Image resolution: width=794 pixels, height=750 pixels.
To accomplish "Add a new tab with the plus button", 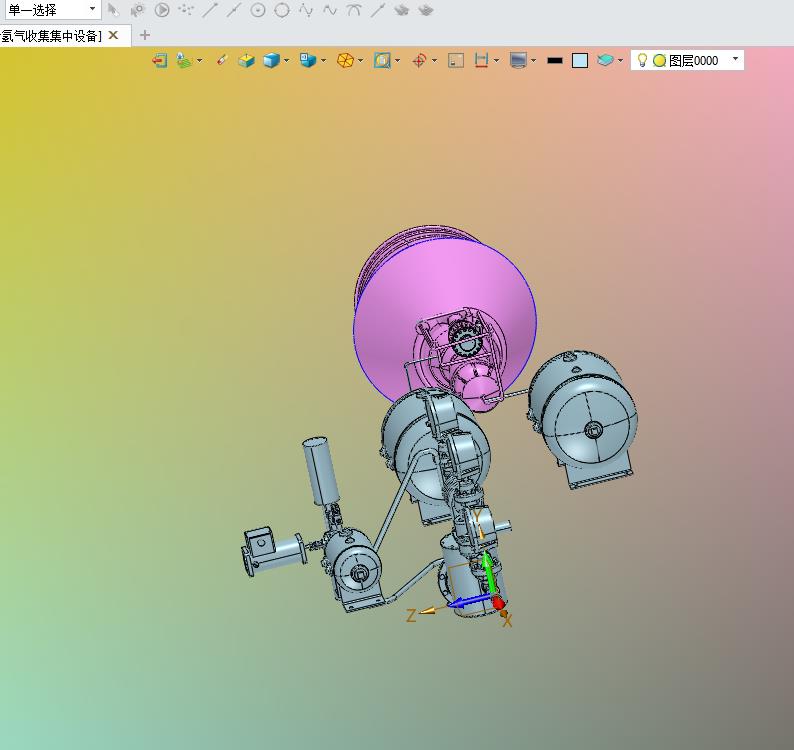I will (x=145, y=35).
